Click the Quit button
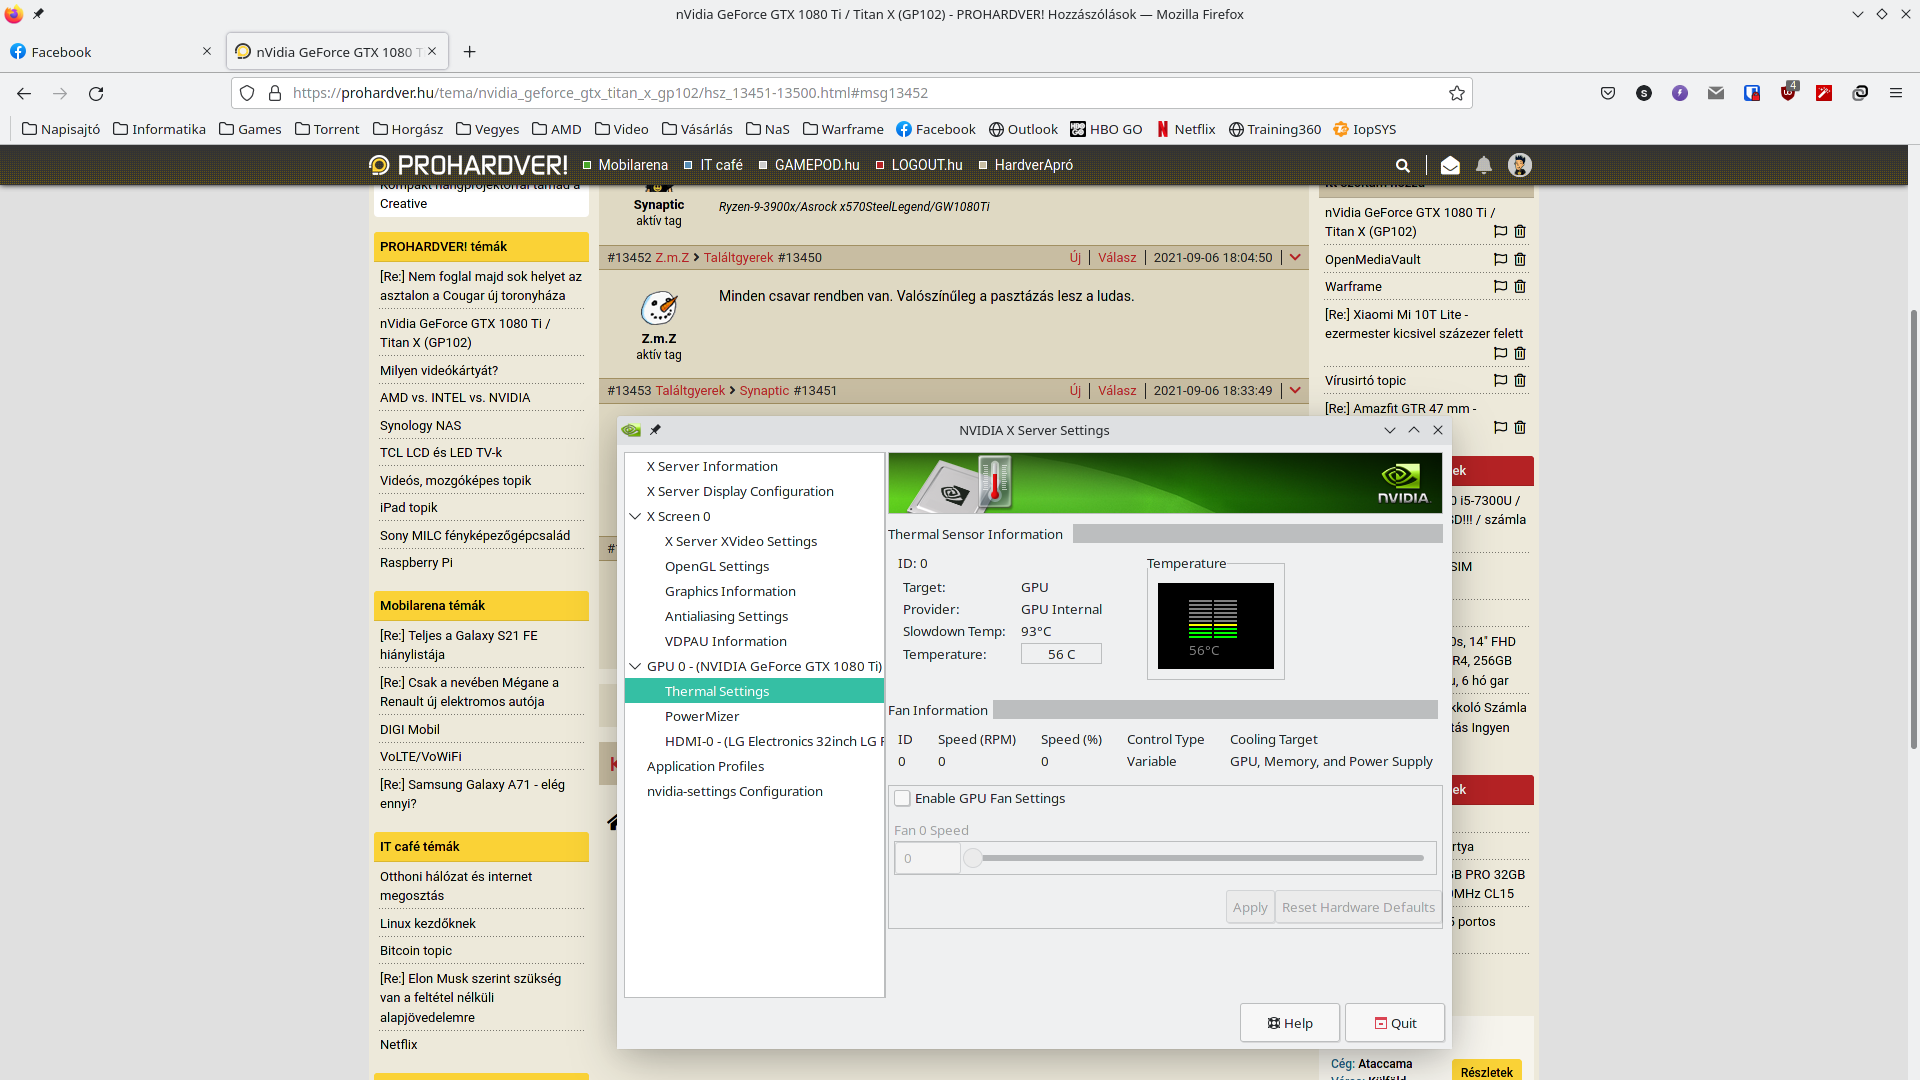 [1395, 1023]
